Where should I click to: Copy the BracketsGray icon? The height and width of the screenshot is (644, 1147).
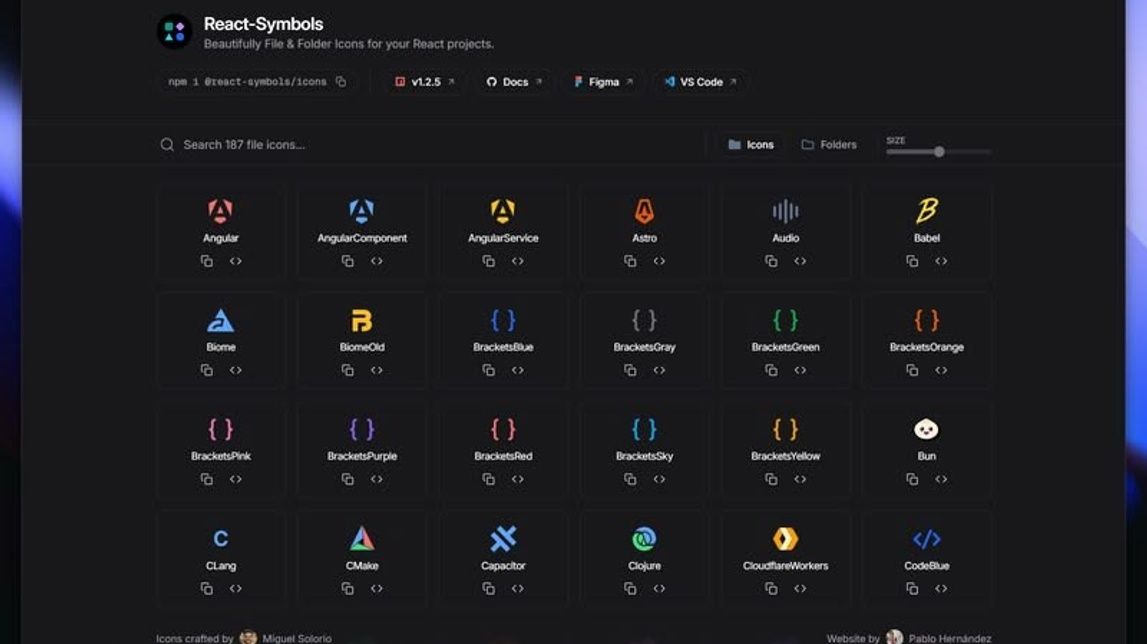[x=630, y=370]
